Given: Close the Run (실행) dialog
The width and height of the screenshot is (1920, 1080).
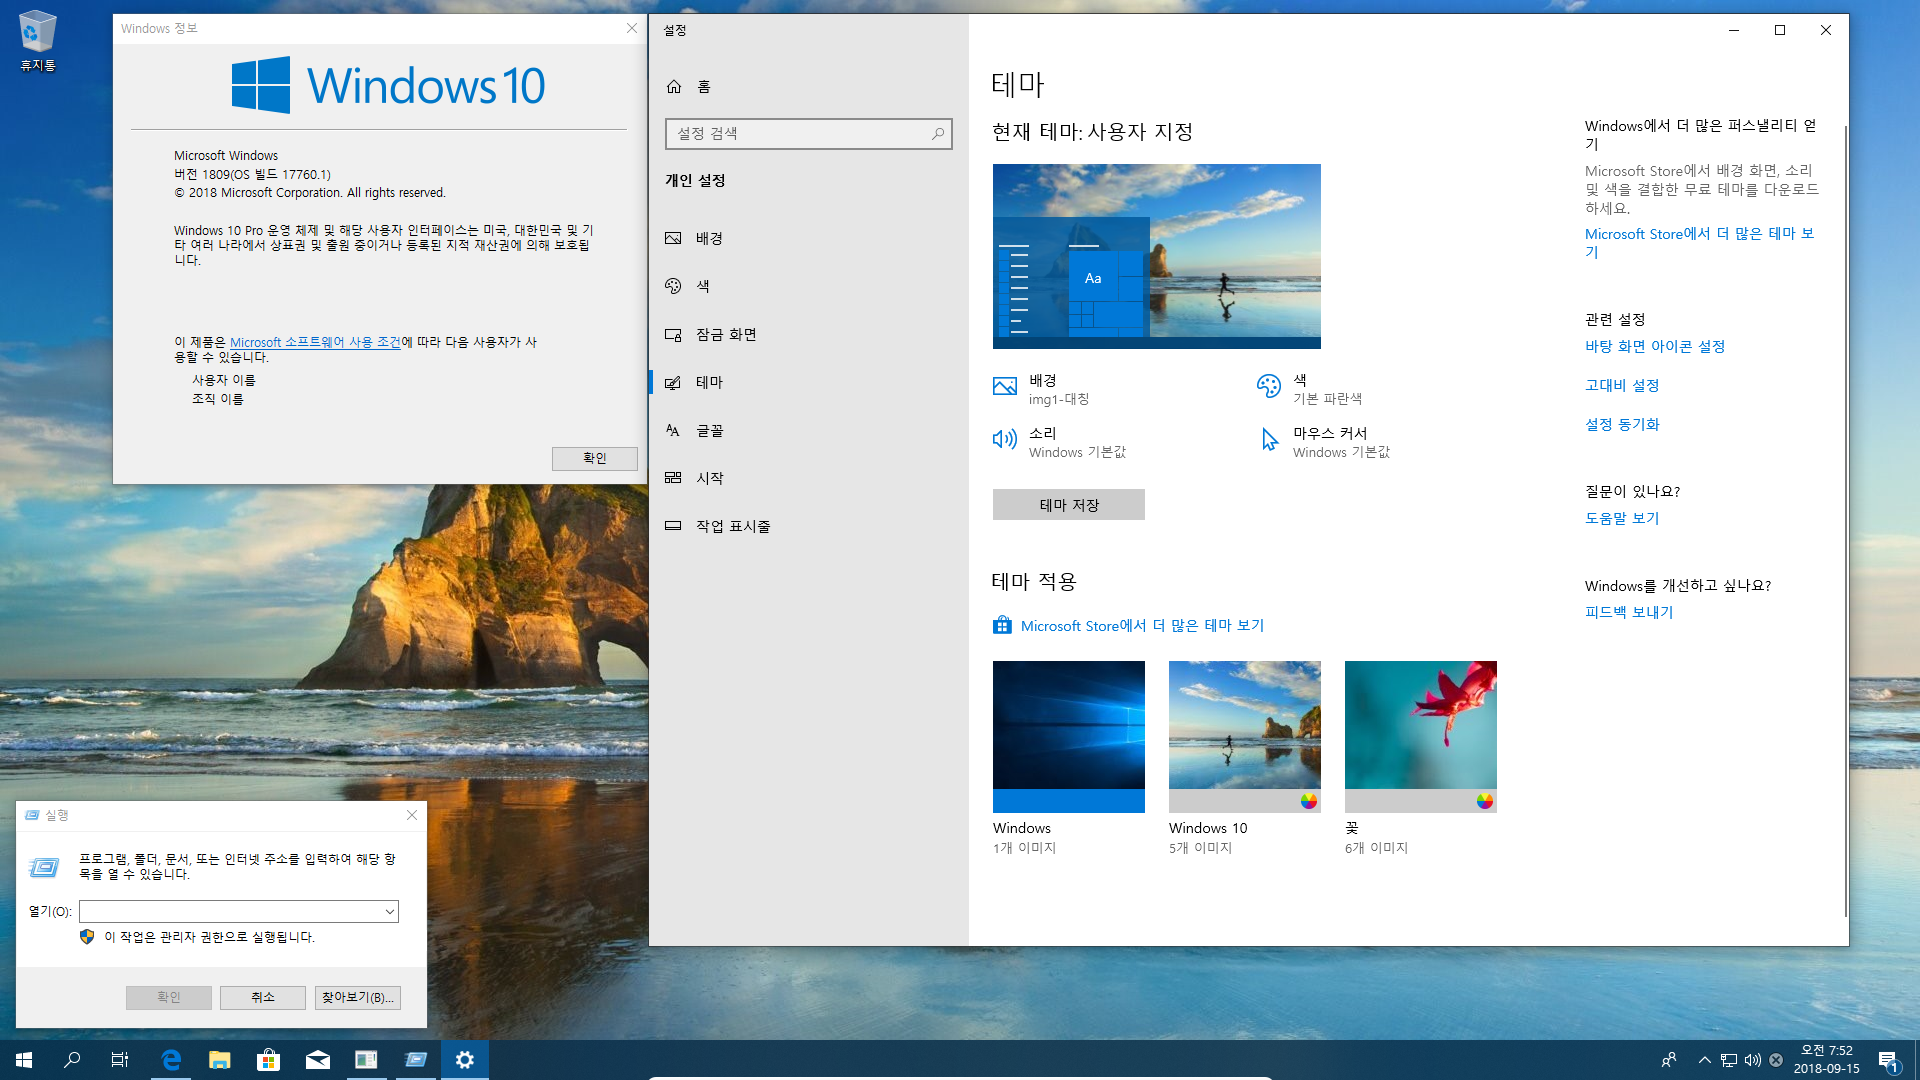Looking at the screenshot, I should coord(412,815).
